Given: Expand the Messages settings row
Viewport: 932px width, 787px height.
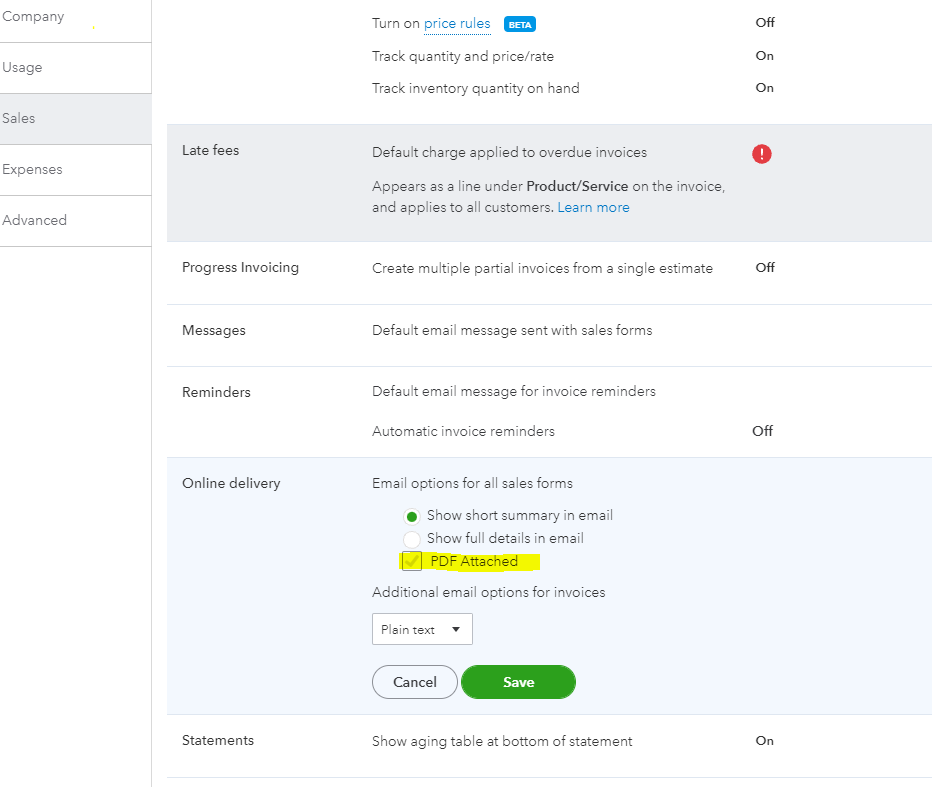Looking at the screenshot, I should point(213,331).
